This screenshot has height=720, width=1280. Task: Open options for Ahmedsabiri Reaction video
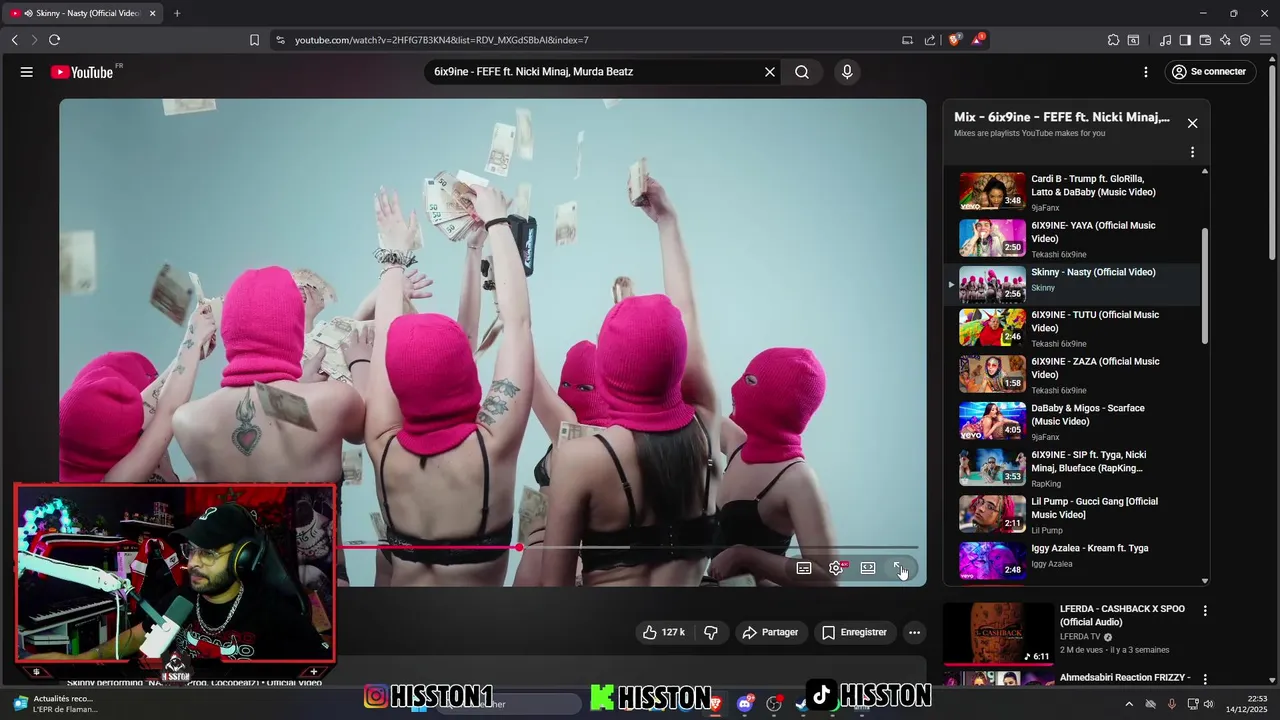tap(1205, 679)
